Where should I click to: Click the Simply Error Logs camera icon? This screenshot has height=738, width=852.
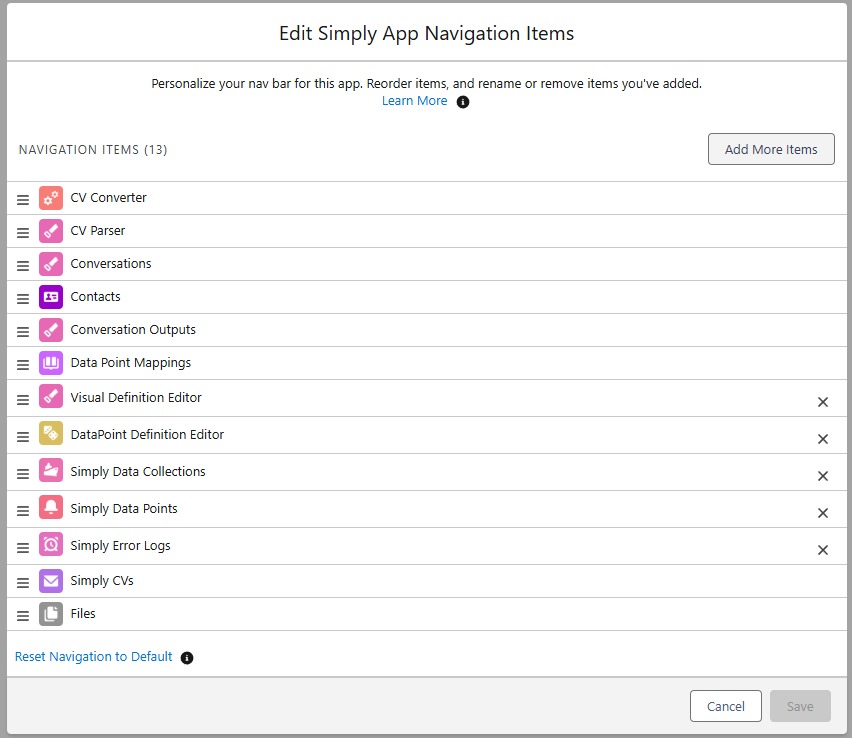50,545
